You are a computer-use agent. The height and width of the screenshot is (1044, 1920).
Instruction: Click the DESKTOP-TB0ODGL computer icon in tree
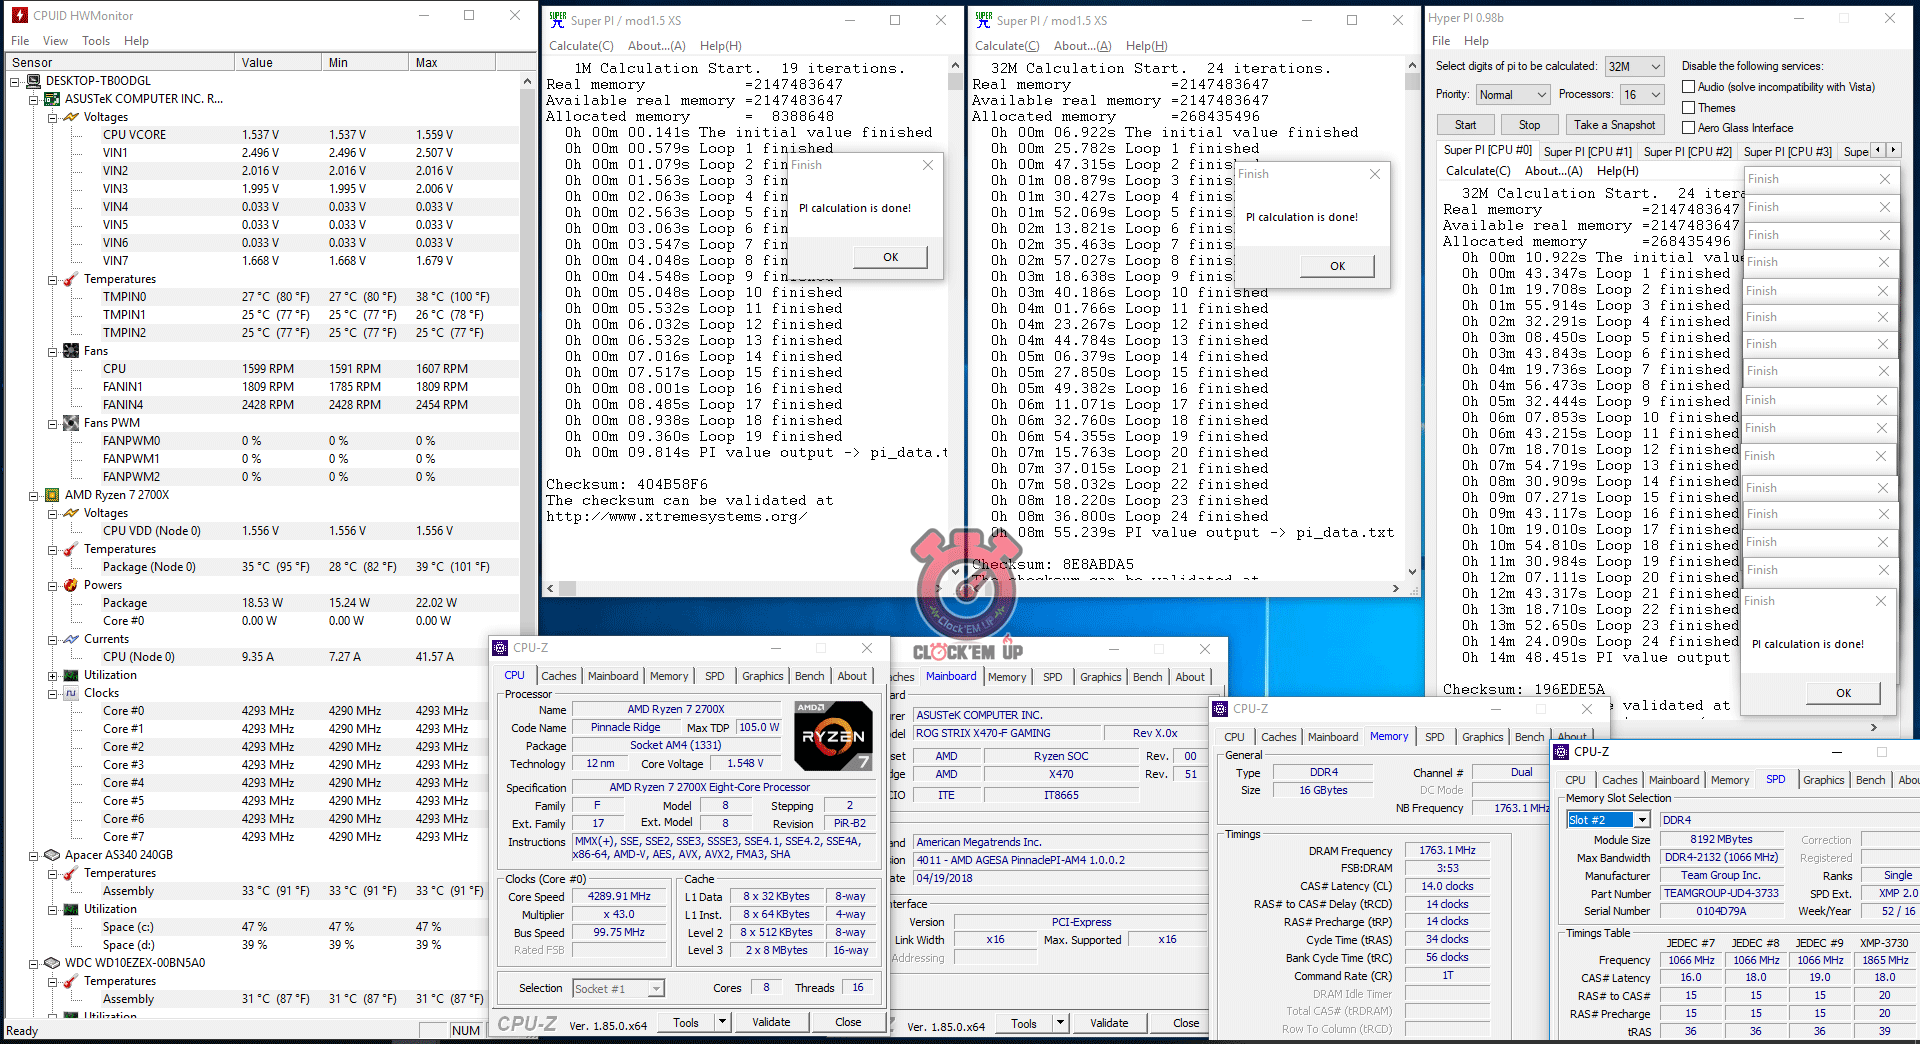33,81
